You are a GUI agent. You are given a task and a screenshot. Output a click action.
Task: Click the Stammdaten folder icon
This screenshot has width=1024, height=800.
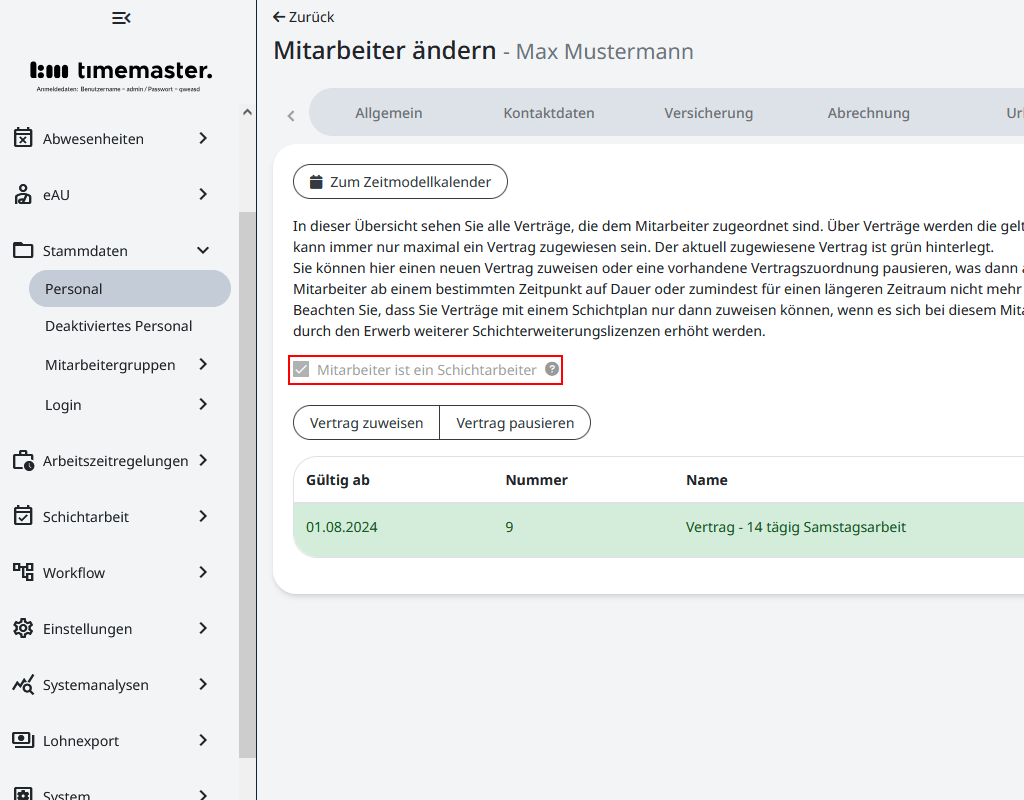pyautogui.click(x=22, y=250)
